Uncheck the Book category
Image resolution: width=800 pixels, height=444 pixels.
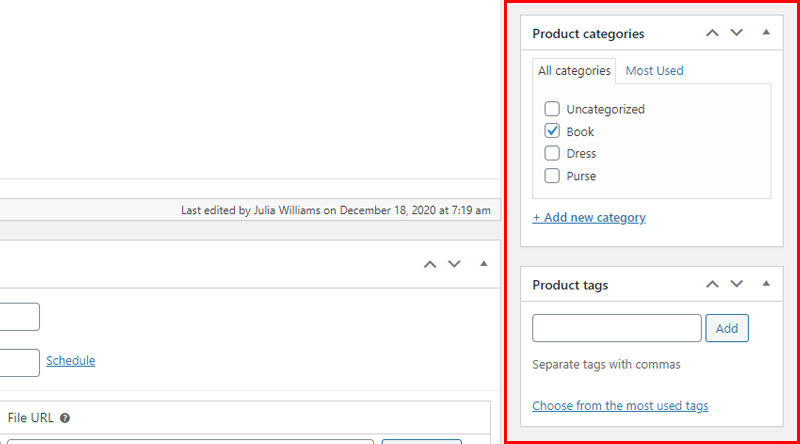click(552, 131)
